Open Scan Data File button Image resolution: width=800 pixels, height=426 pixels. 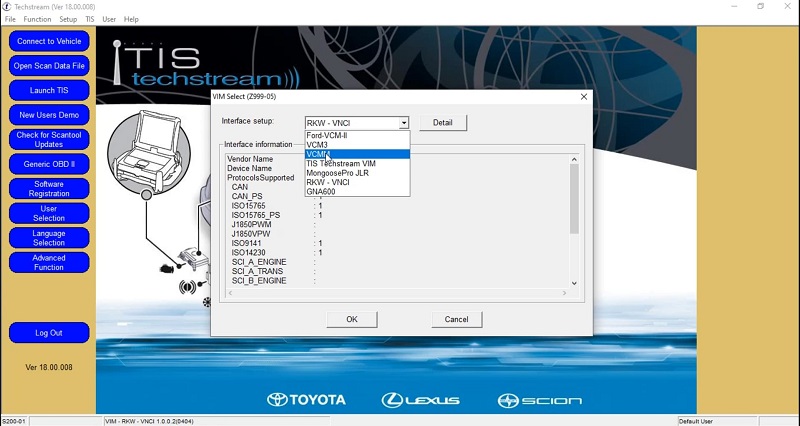tap(49, 66)
